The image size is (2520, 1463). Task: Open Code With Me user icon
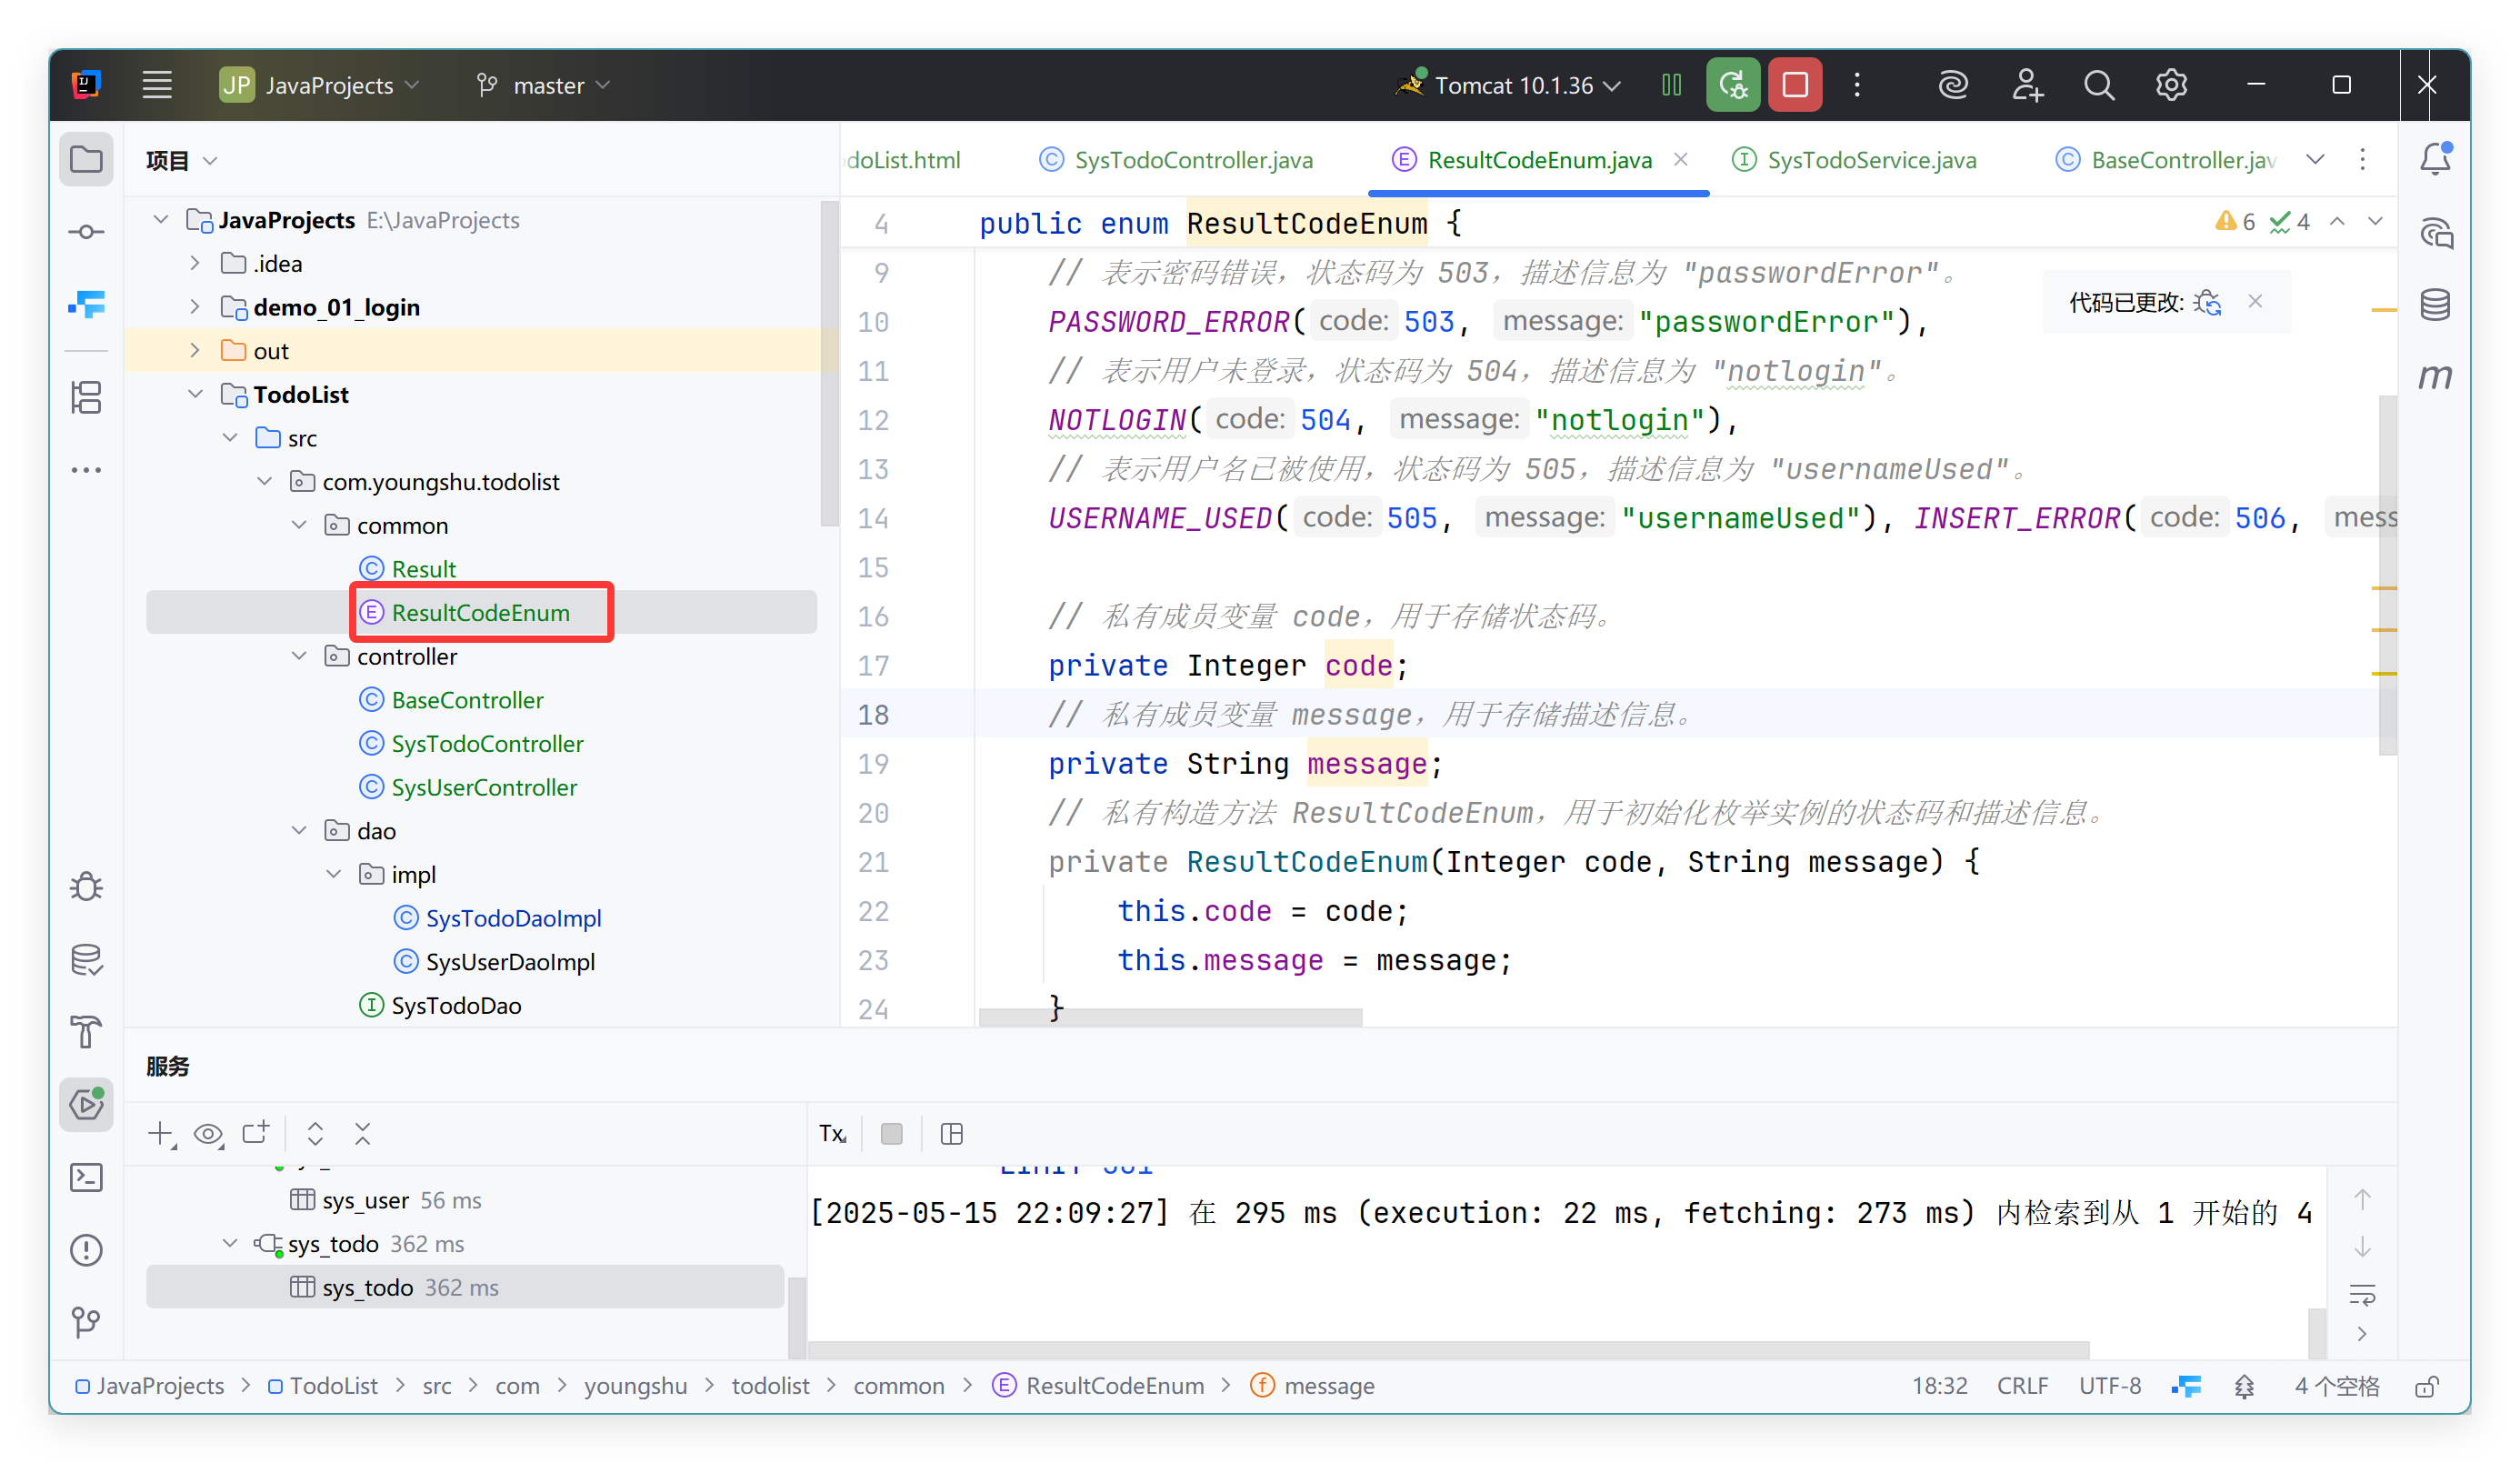[x=2027, y=85]
